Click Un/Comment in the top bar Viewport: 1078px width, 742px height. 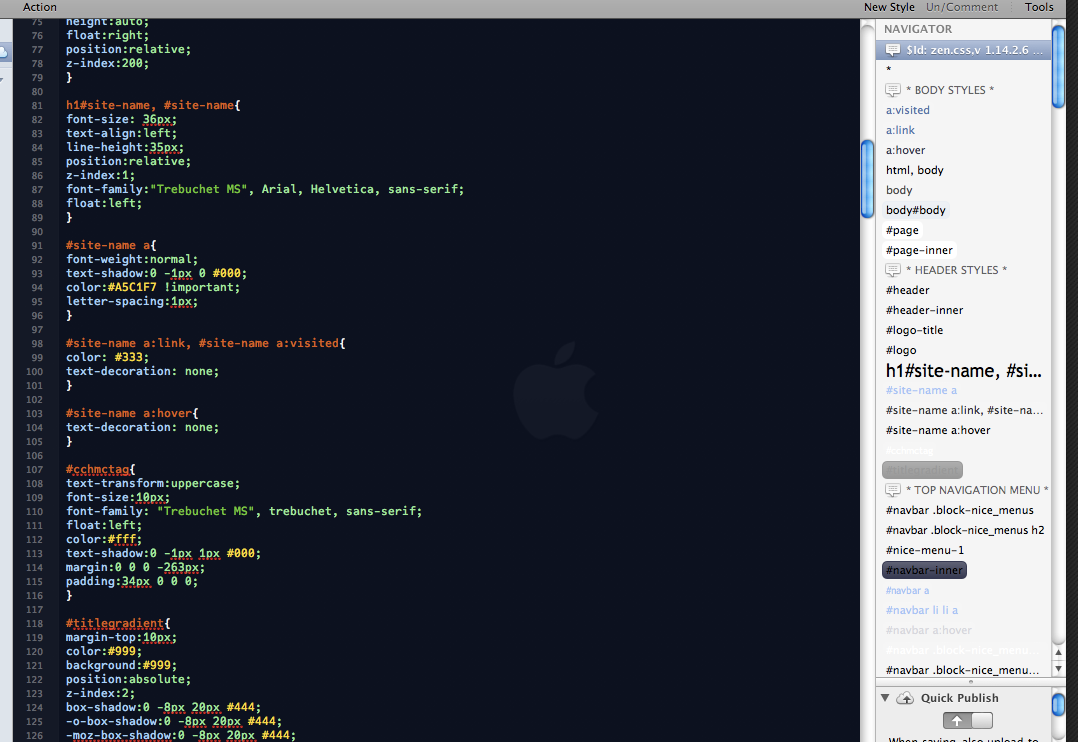point(961,7)
